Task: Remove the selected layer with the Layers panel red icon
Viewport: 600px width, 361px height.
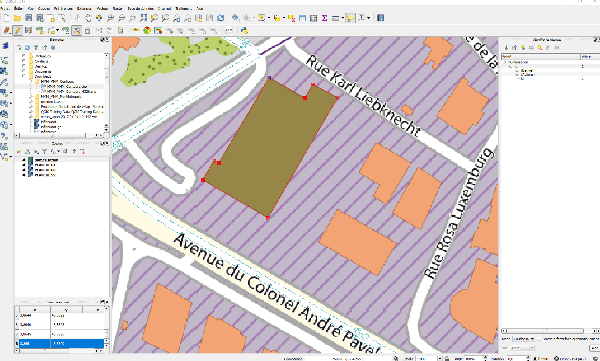Action: click(x=82, y=152)
